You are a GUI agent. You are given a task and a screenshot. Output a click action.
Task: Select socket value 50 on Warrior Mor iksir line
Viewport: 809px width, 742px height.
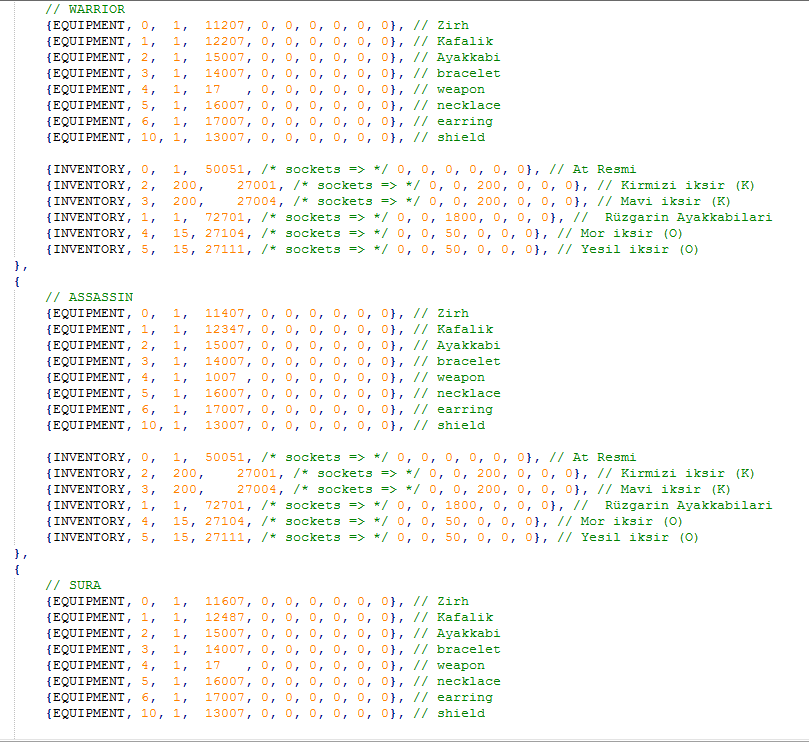(452, 233)
